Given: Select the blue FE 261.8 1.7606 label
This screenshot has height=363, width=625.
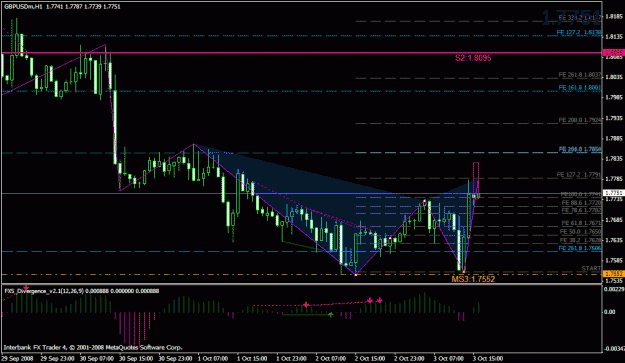Looking at the screenshot, I should point(580,248).
